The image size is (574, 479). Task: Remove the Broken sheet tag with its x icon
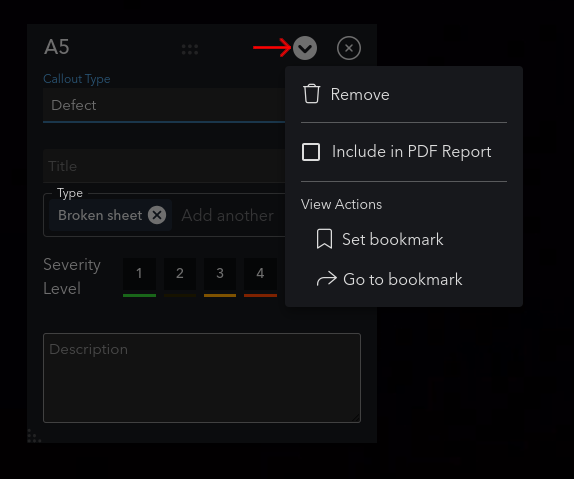tap(157, 215)
